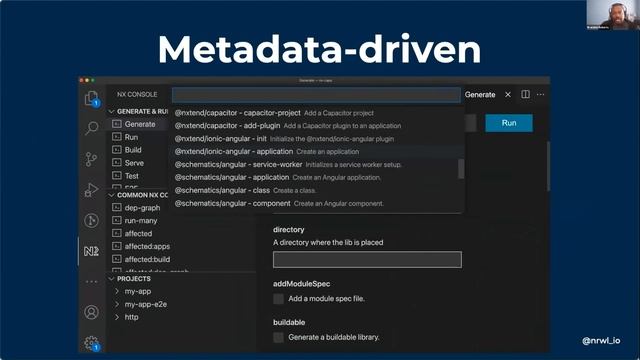Click the quick pick list scrollbar
This screenshot has height=360, width=640.
click(x=461, y=169)
